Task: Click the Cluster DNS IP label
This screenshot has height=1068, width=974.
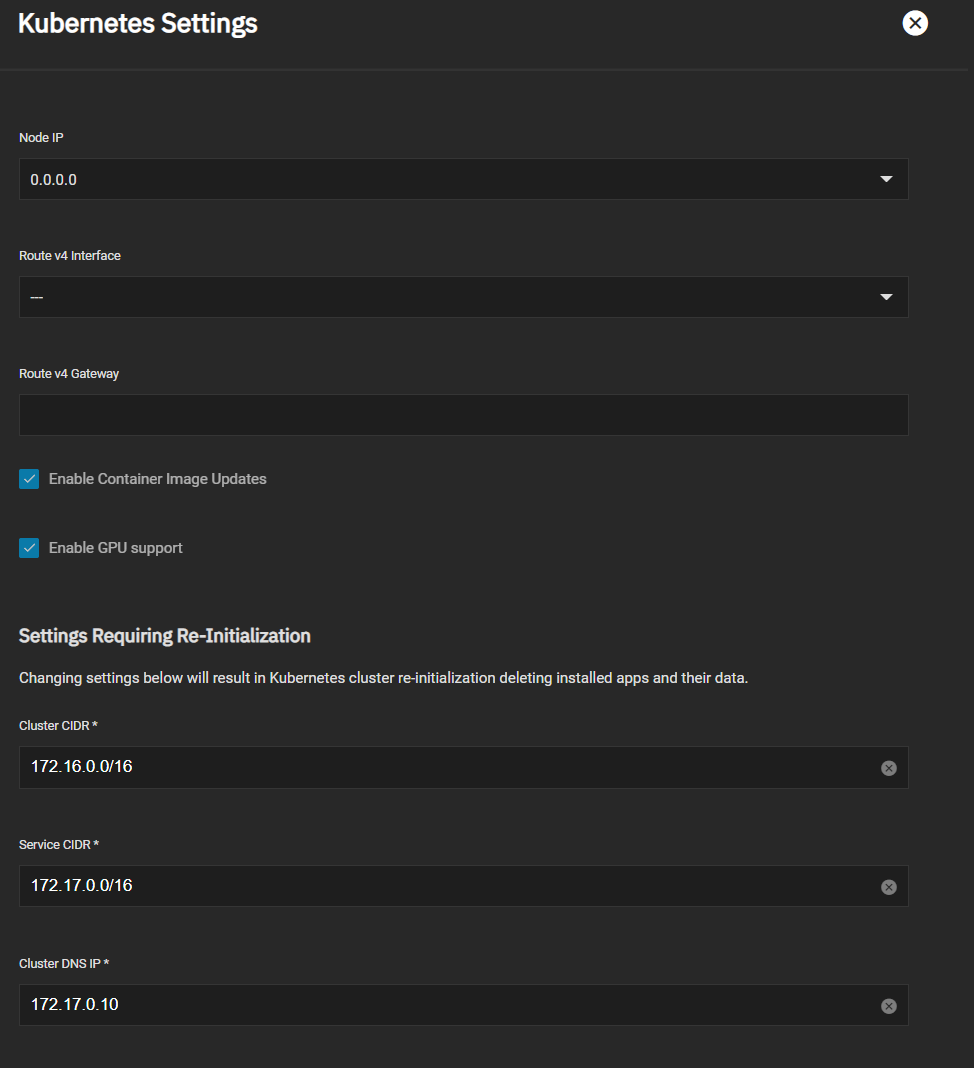Action: pos(64,963)
